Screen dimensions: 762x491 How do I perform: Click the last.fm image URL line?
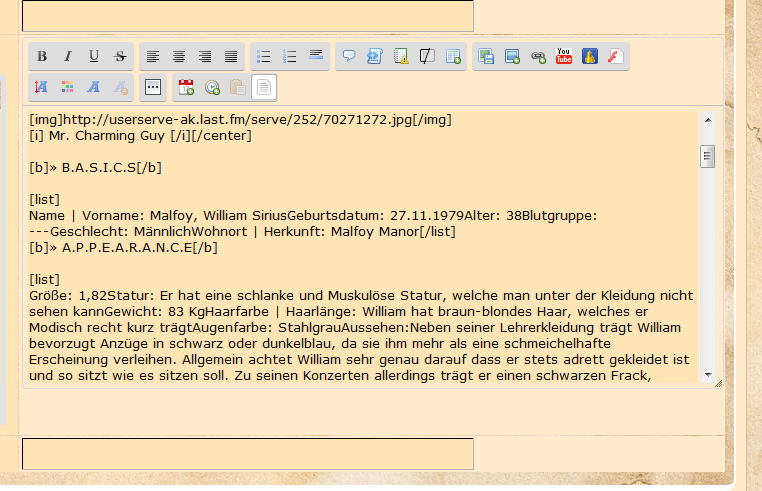point(241,120)
